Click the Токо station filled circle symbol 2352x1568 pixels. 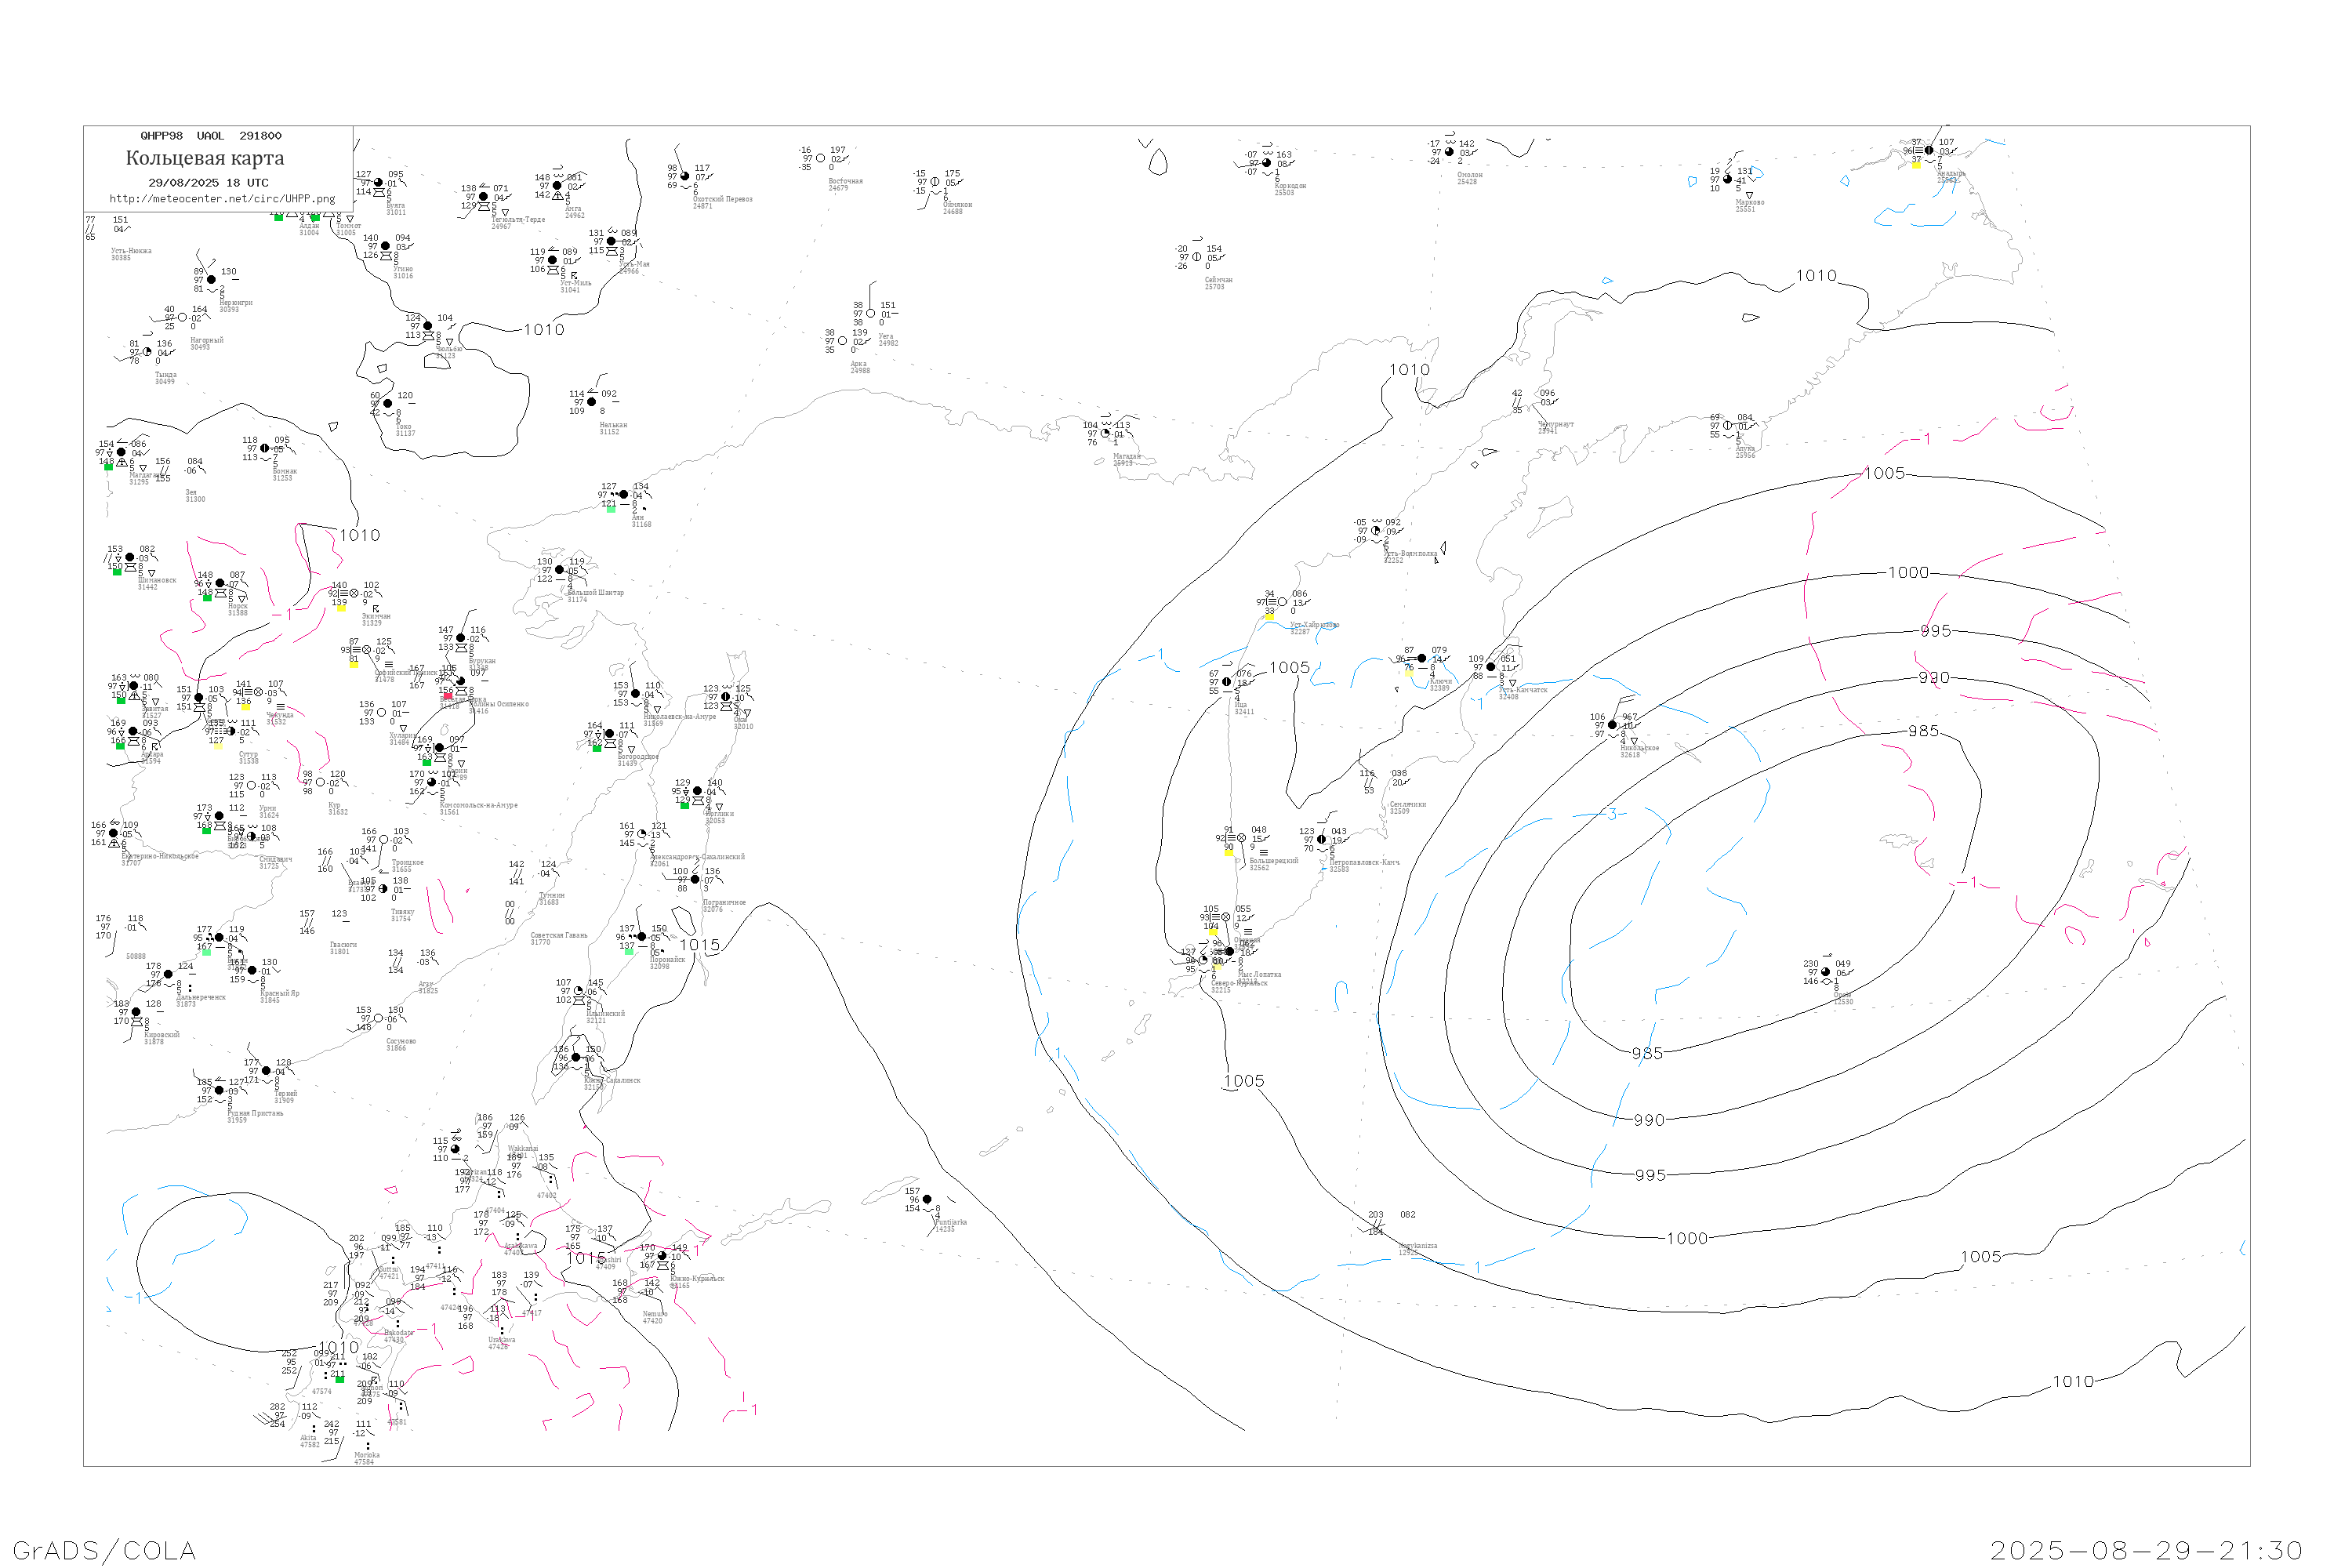coord(388,404)
